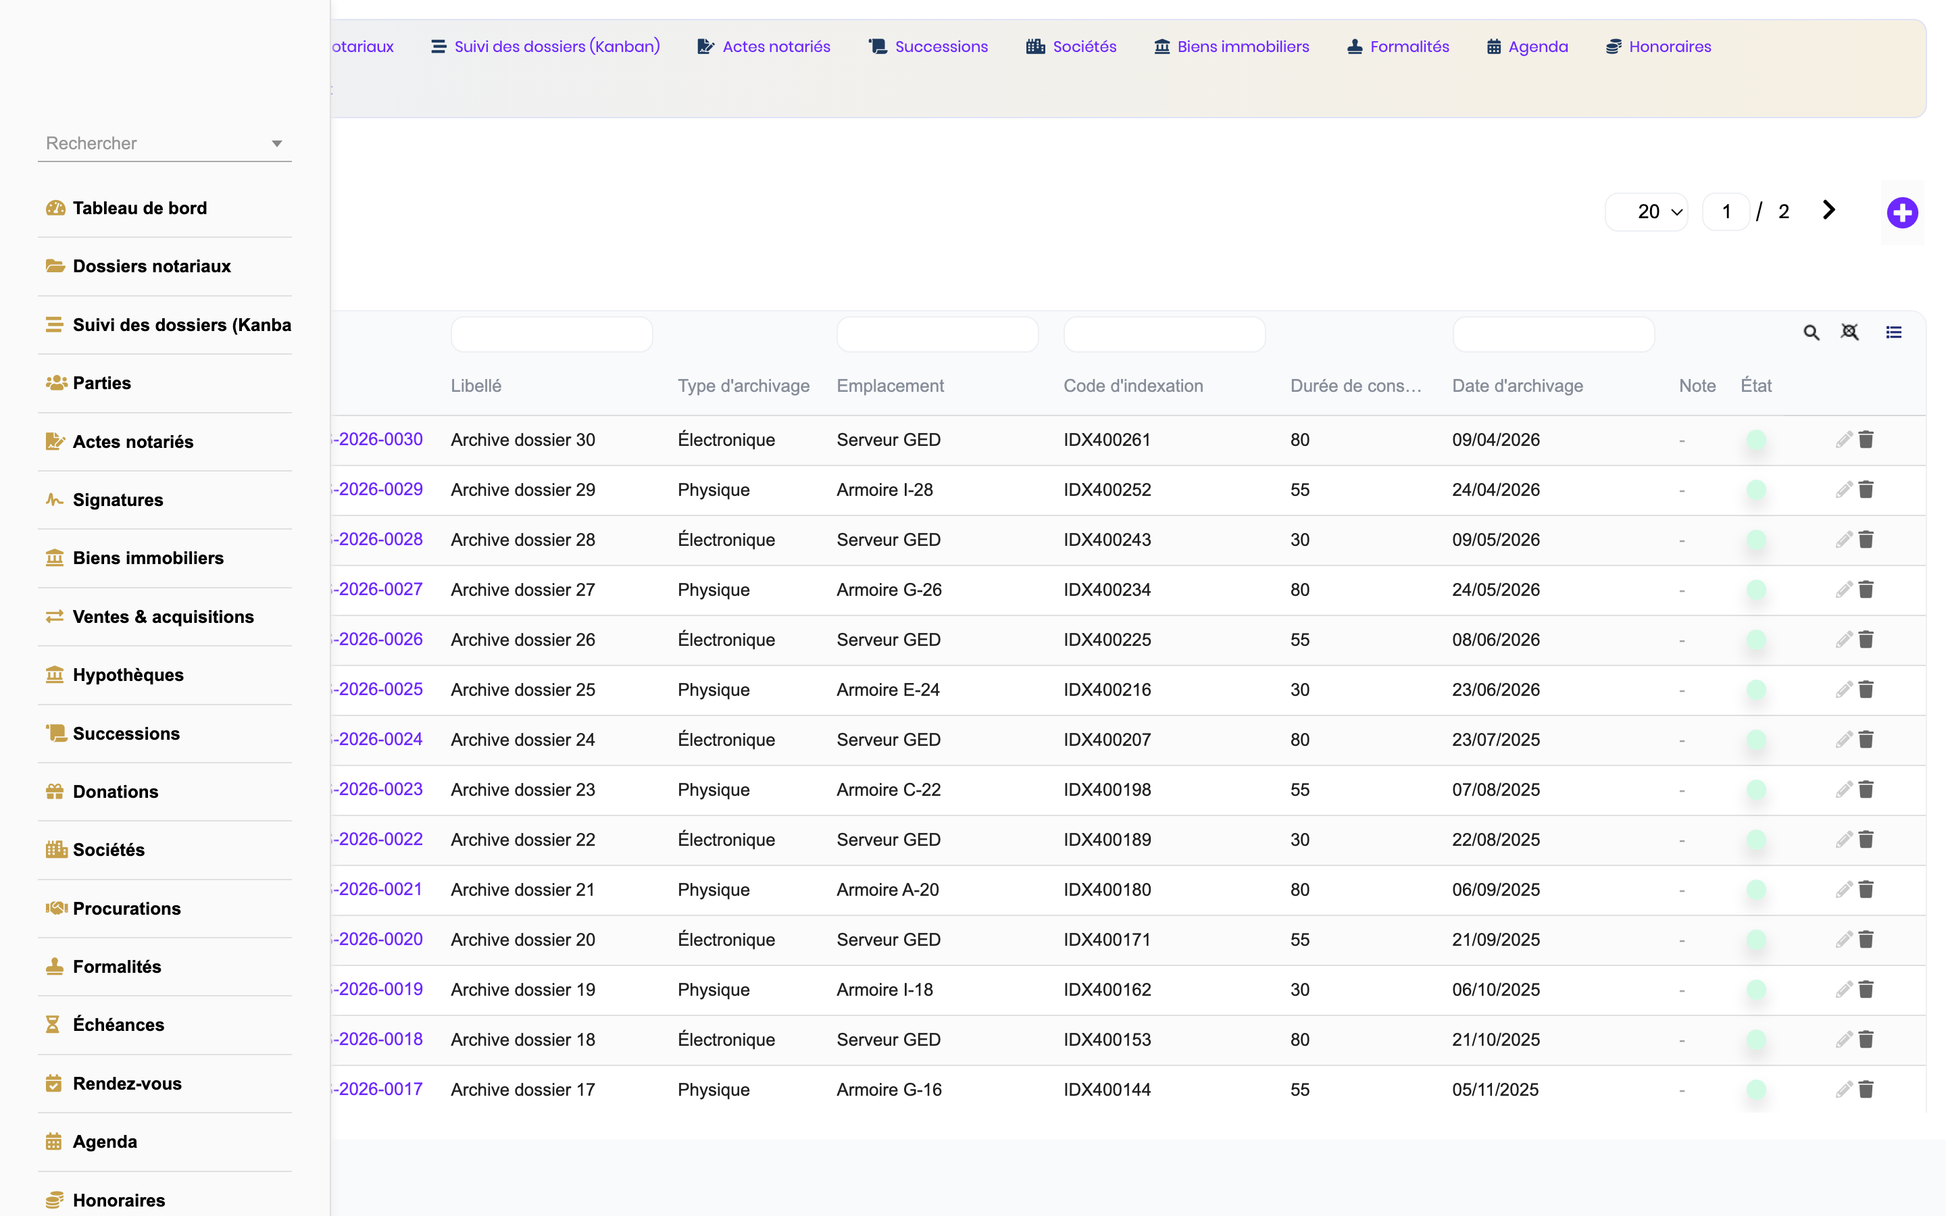The width and height of the screenshot is (1946, 1216).
Task: Open Honoraires top navigation tab
Action: click(x=1658, y=47)
